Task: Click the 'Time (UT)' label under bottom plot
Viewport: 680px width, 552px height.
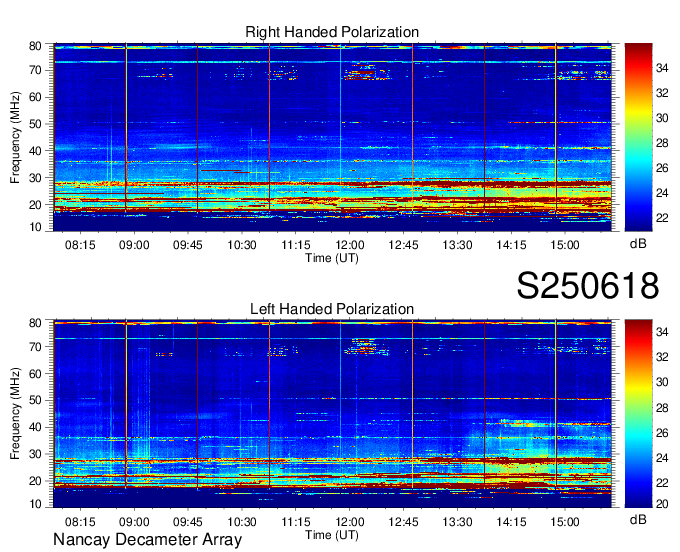Action: 332,535
